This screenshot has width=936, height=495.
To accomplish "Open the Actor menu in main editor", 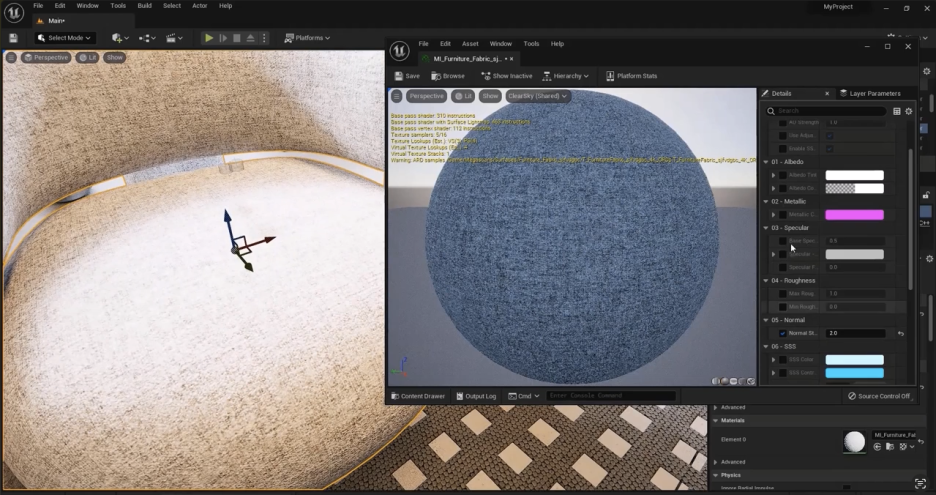I will [x=199, y=5].
